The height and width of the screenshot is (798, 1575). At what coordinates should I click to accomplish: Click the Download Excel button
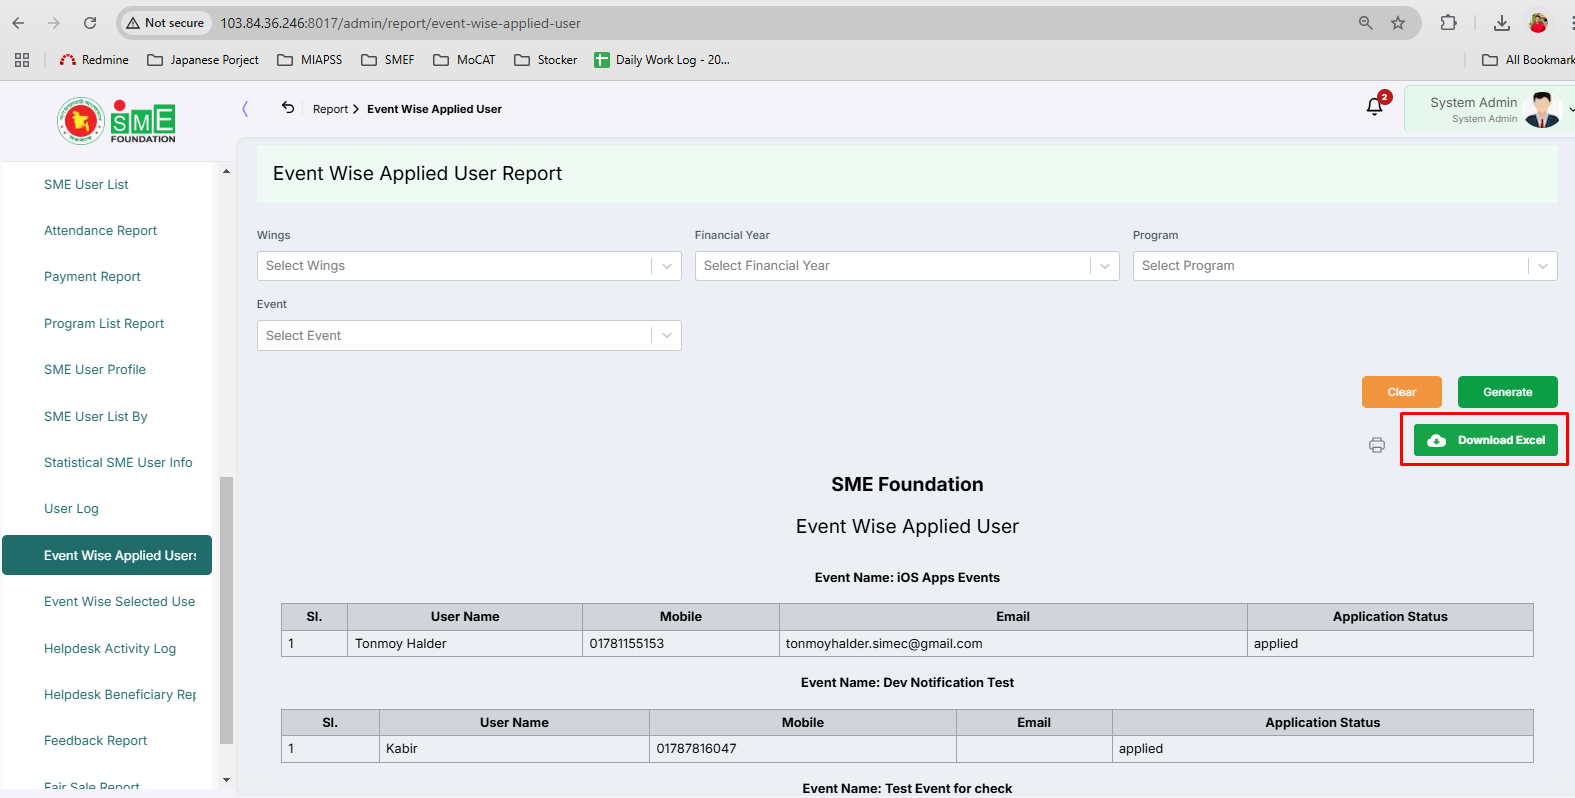click(x=1486, y=440)
